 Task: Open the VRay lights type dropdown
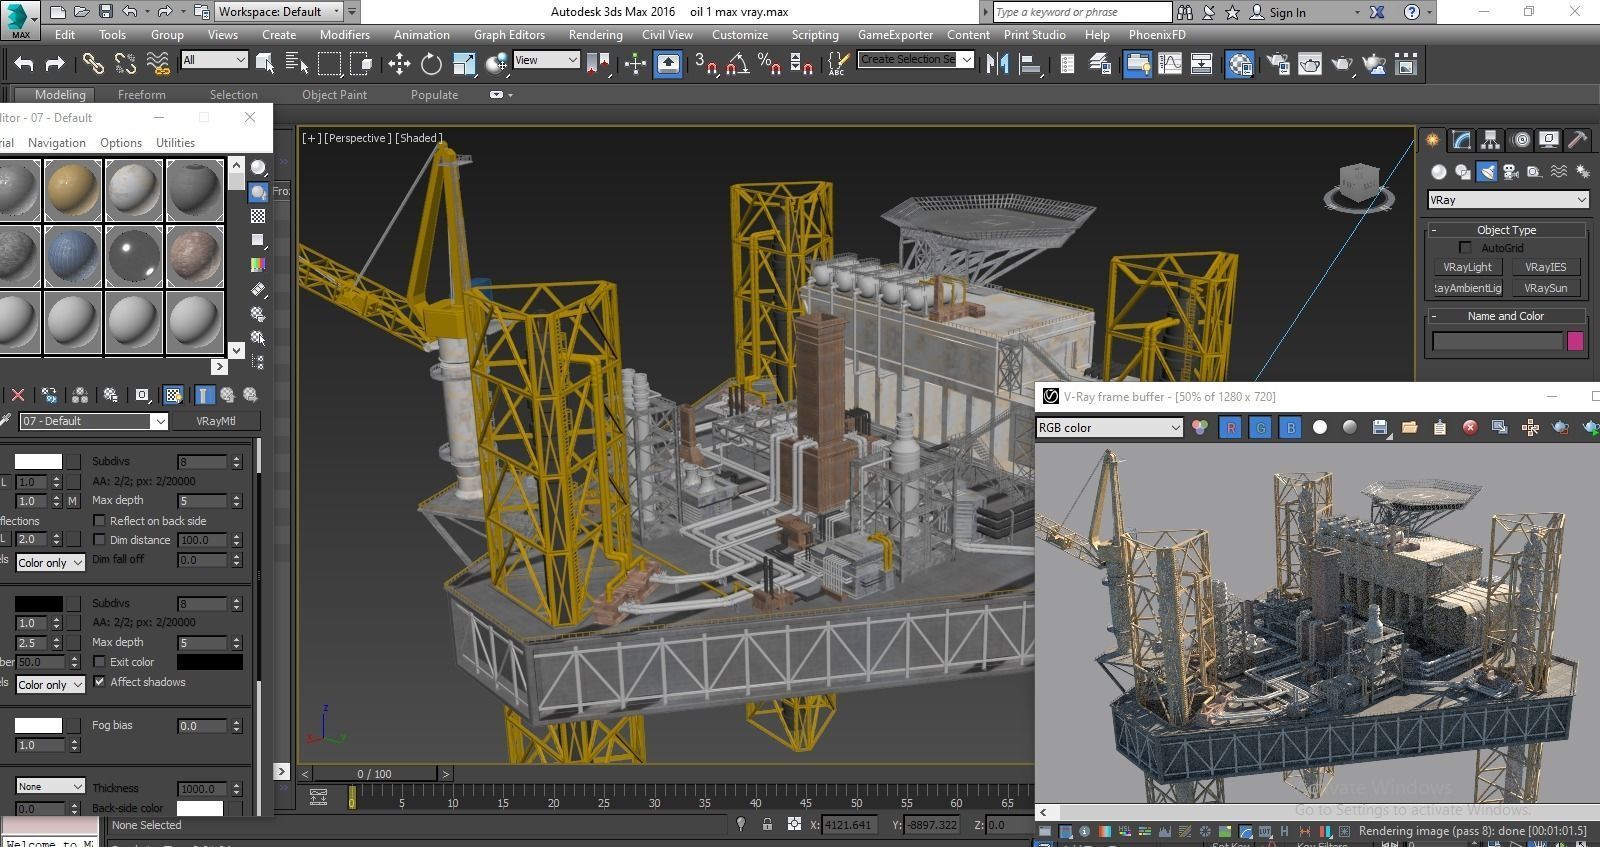pos(1507,200)
